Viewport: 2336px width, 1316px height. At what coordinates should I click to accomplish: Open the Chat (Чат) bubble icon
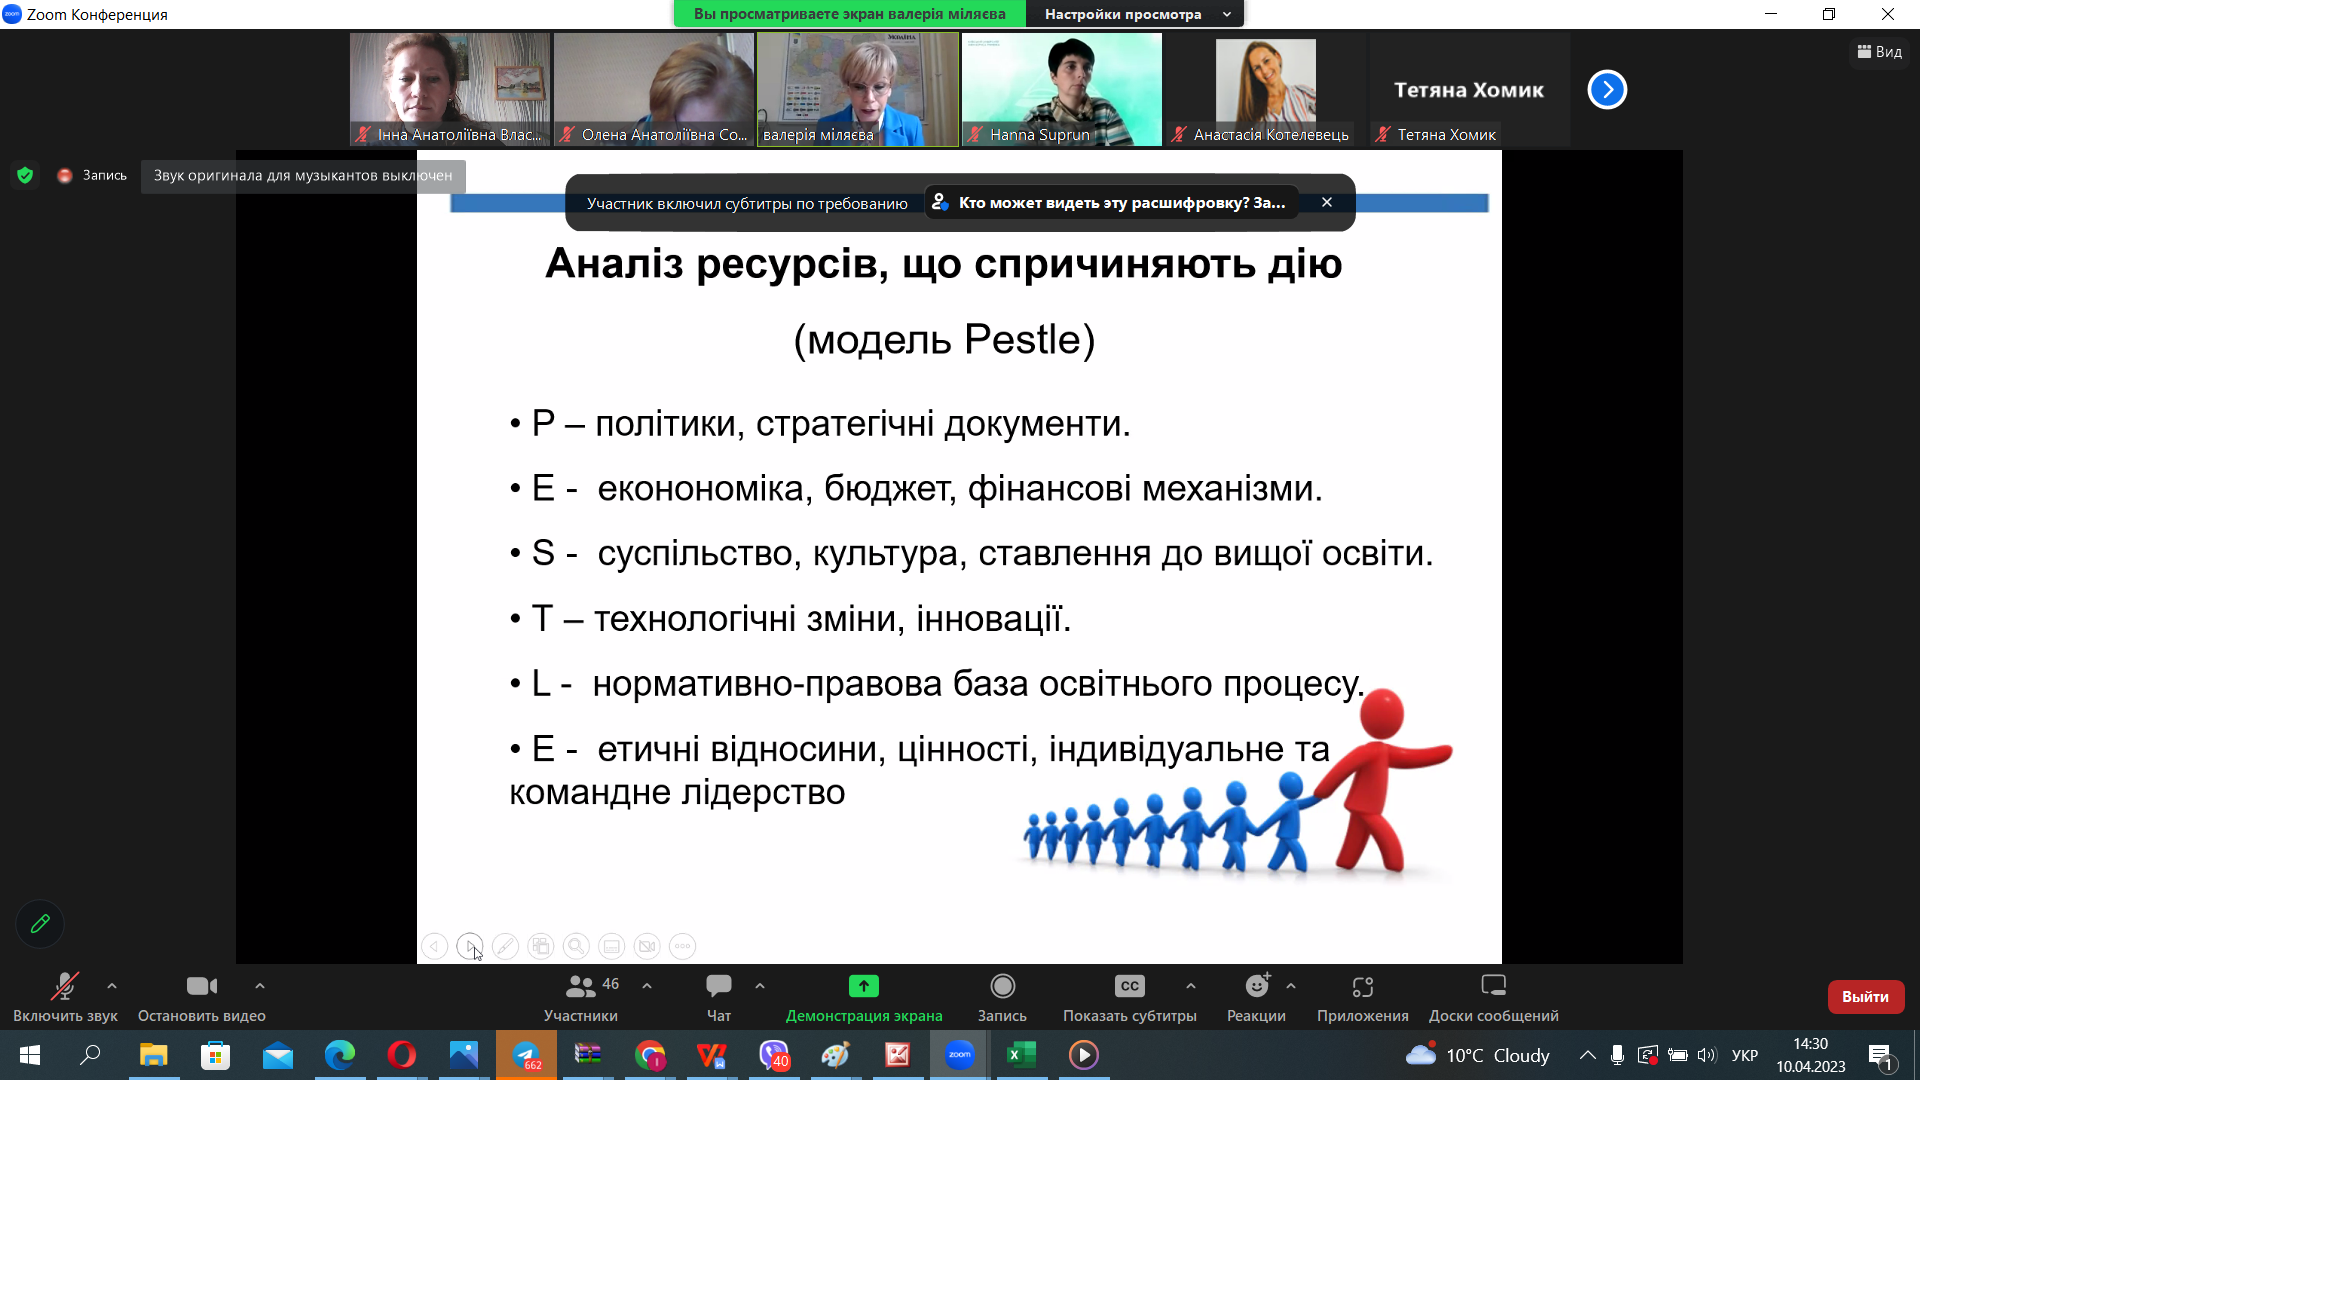pos(718,986)
